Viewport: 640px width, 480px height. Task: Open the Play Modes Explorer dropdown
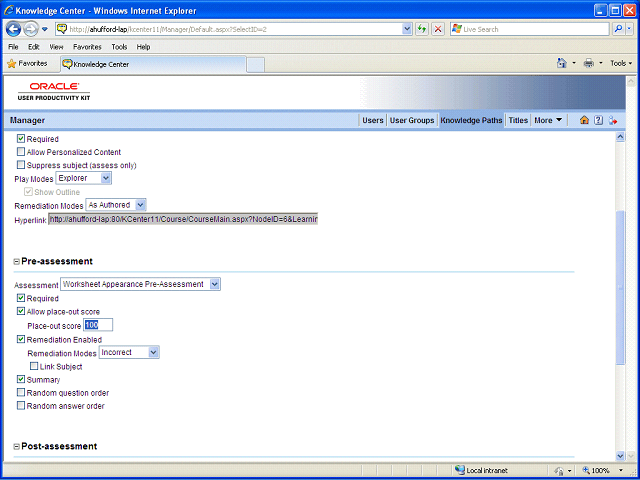pyautogui.click(x=83, y=178)
